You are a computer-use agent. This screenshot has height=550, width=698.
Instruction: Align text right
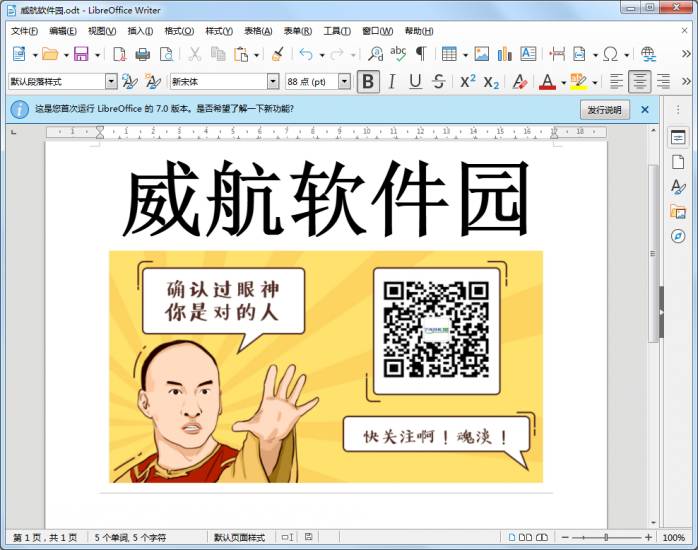[x=663, y=82]
